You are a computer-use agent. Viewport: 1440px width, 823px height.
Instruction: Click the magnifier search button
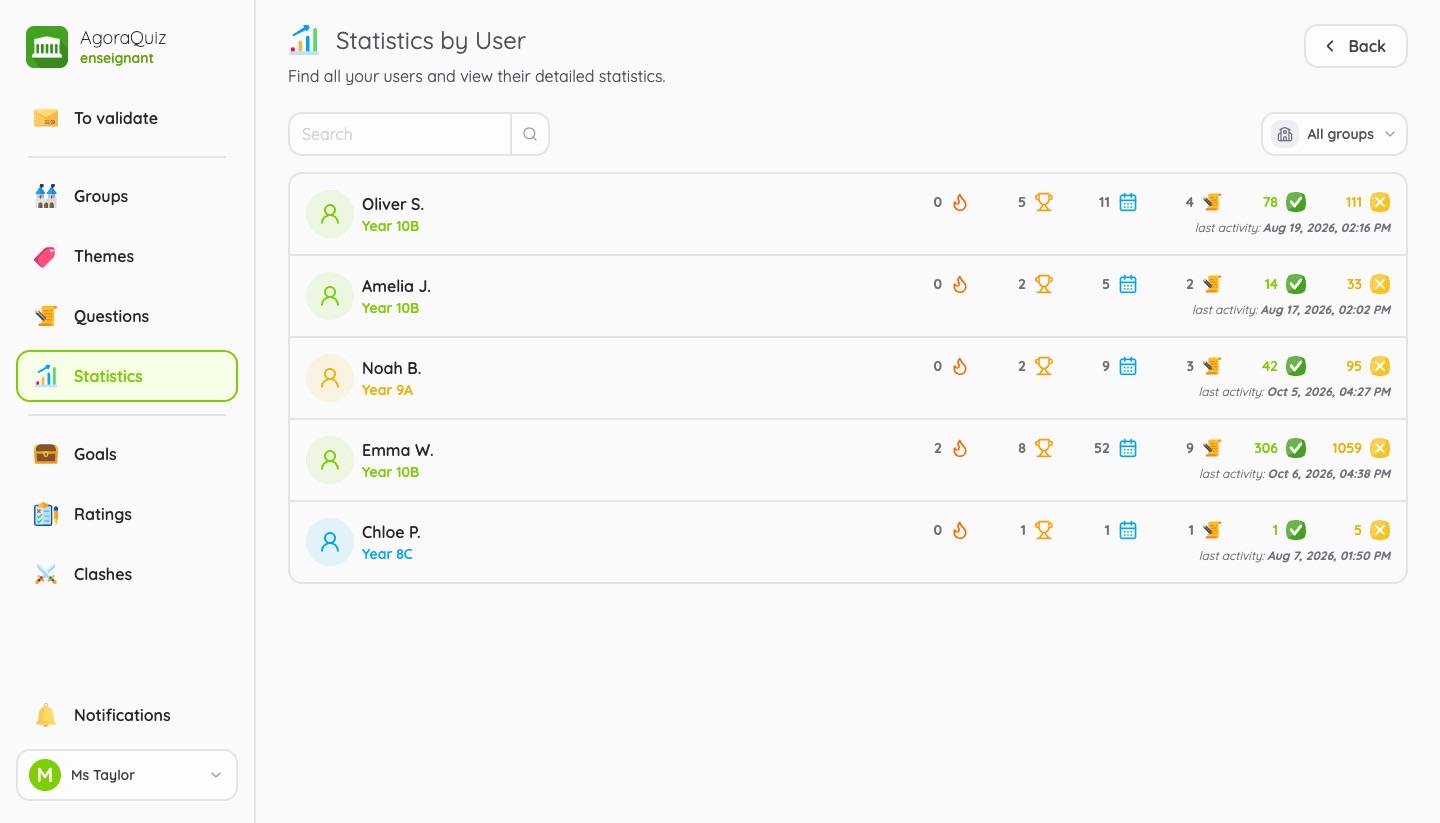(x=530, y=134)
